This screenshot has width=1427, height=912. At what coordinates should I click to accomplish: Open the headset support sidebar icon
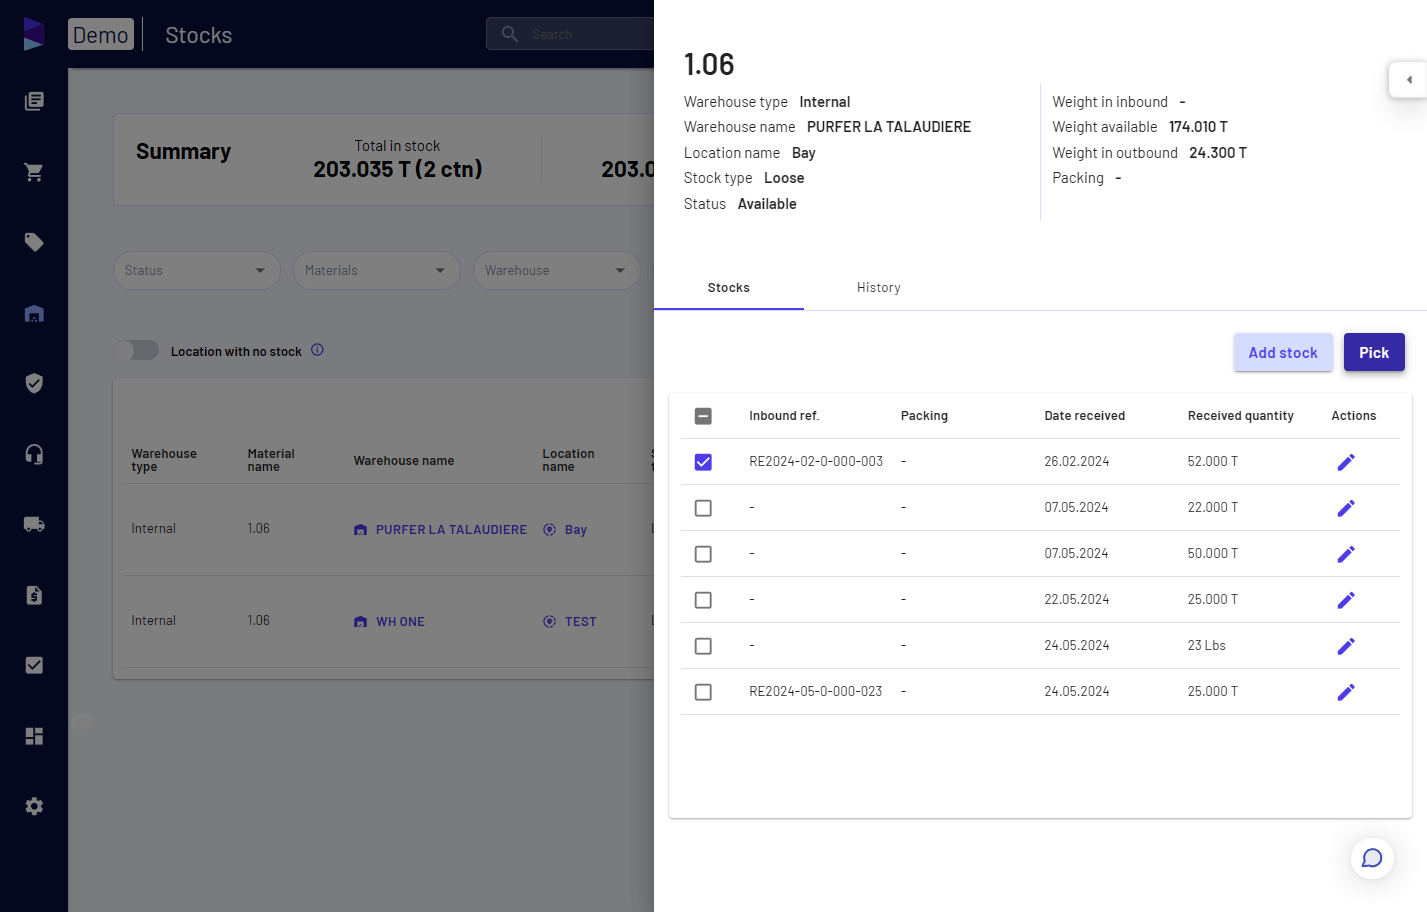(x=34, y=454)
